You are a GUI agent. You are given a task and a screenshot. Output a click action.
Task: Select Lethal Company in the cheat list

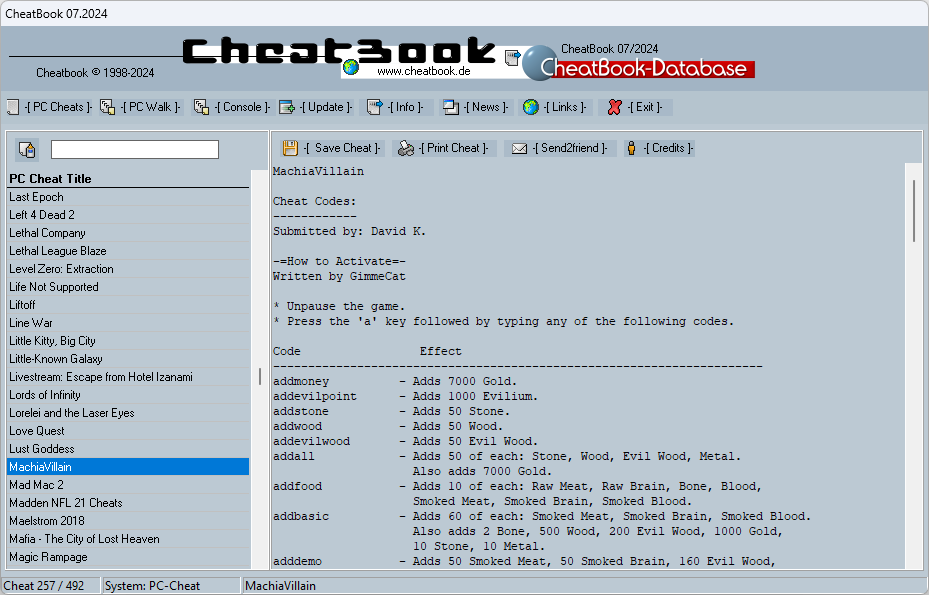[60, 232]
